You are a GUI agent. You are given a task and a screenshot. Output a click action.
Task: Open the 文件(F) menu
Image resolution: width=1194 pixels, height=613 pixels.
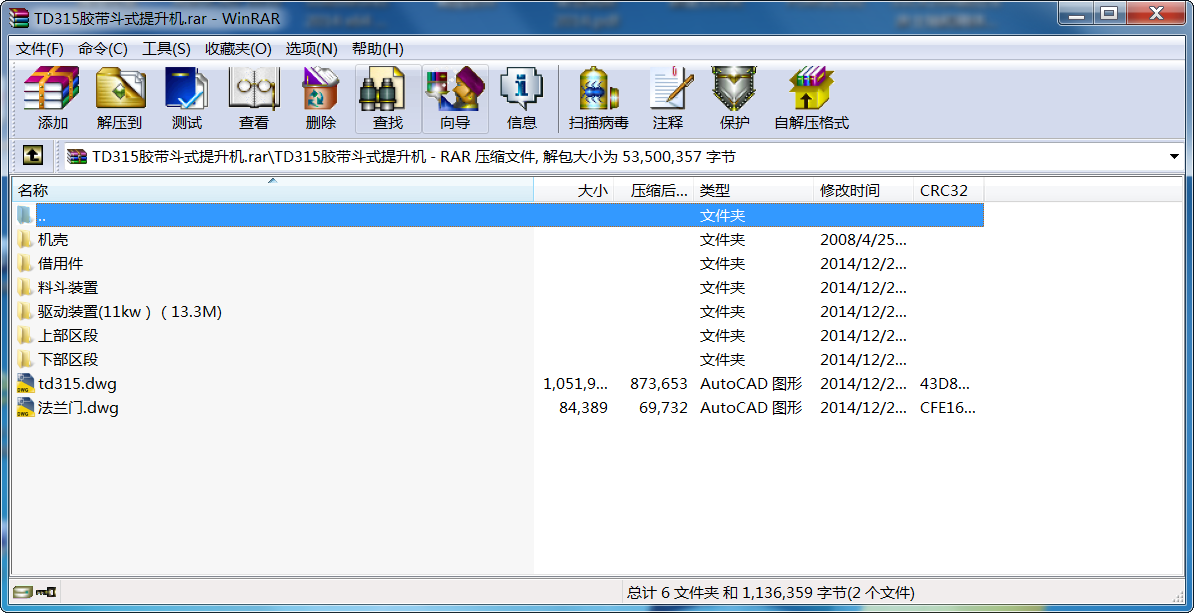click(40, 49)
